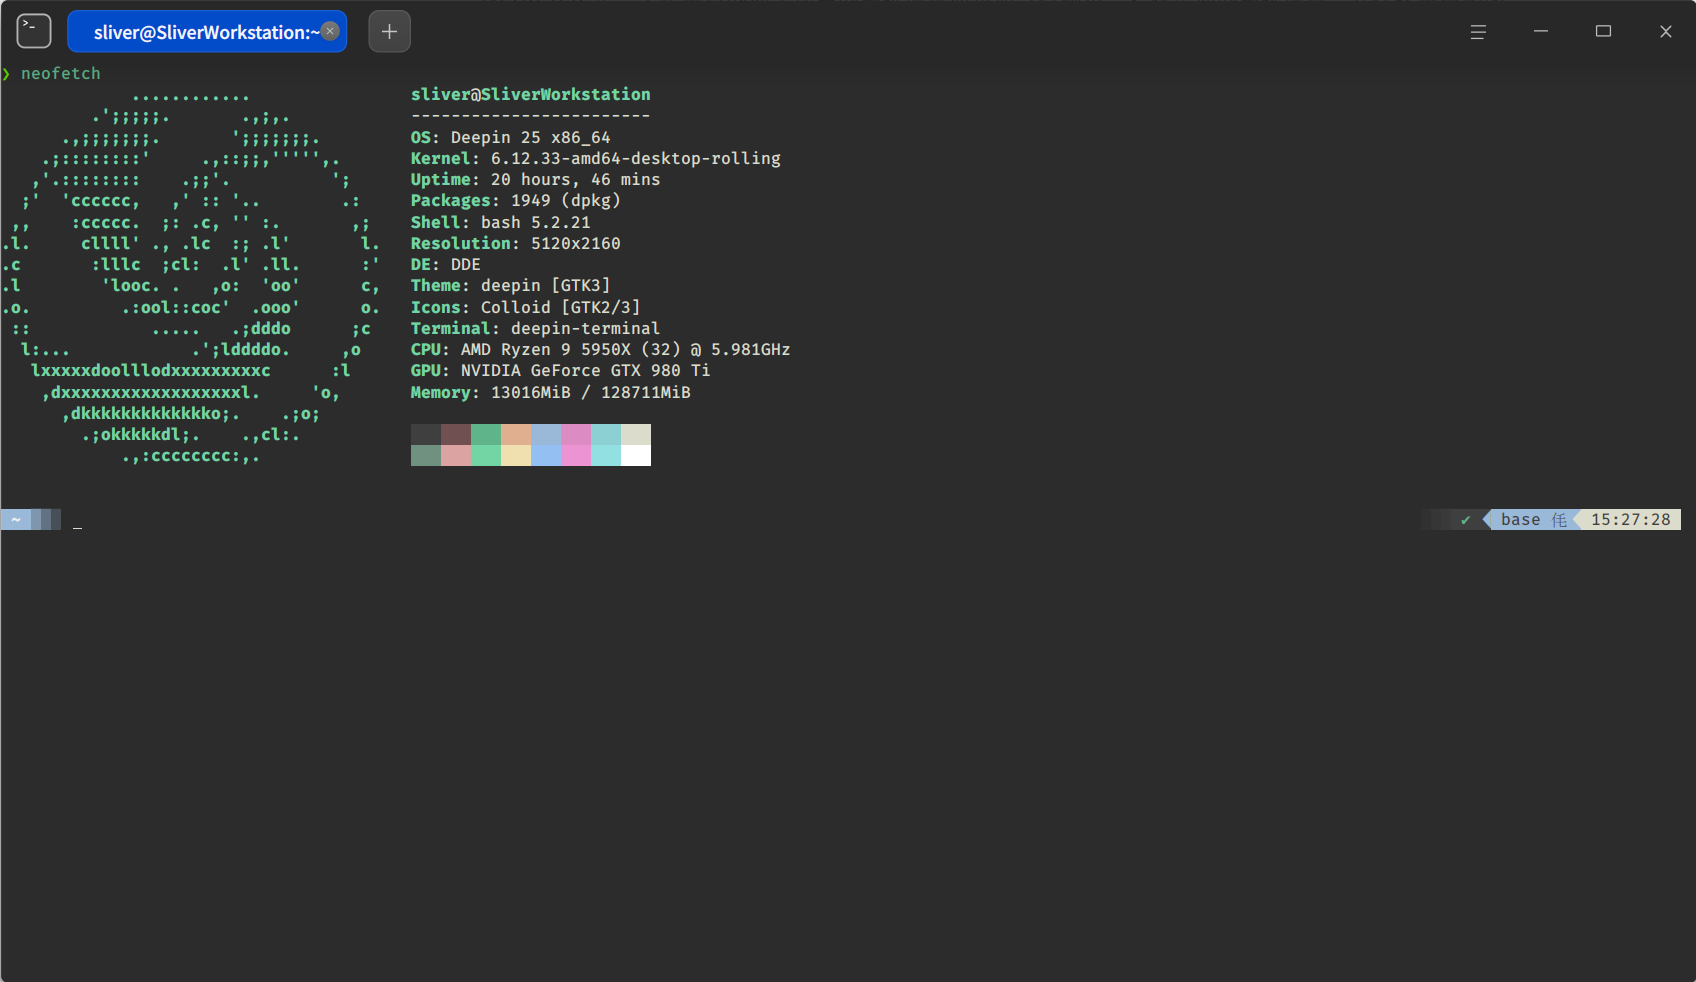Click the green color block in top palette row
The width and height of the screenshot is (1696, 982).
486,434
